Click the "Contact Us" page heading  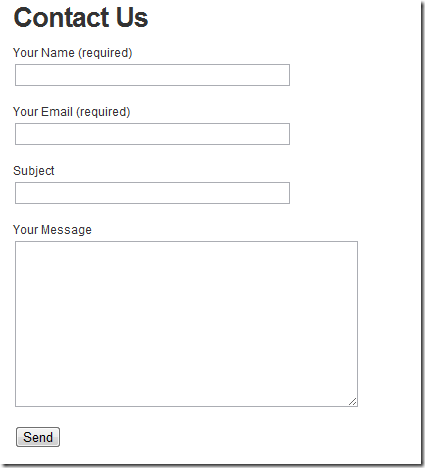point(81,18)
